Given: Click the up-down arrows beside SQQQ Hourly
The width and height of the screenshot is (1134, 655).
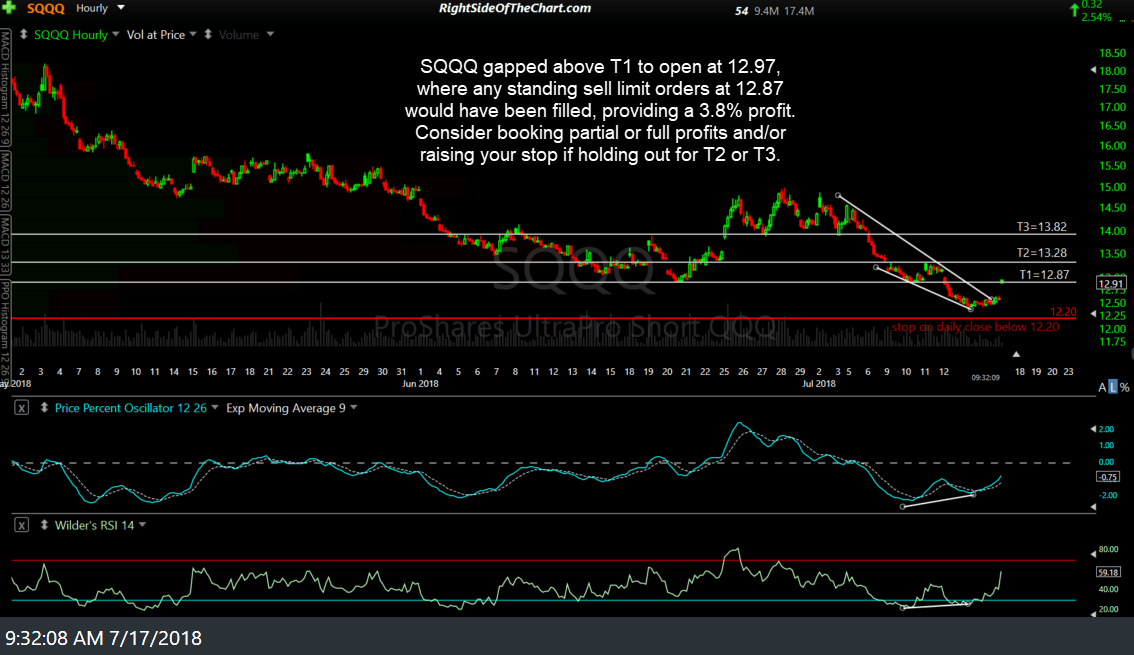Looking at the screenshot, I should [x=23, y=35].
